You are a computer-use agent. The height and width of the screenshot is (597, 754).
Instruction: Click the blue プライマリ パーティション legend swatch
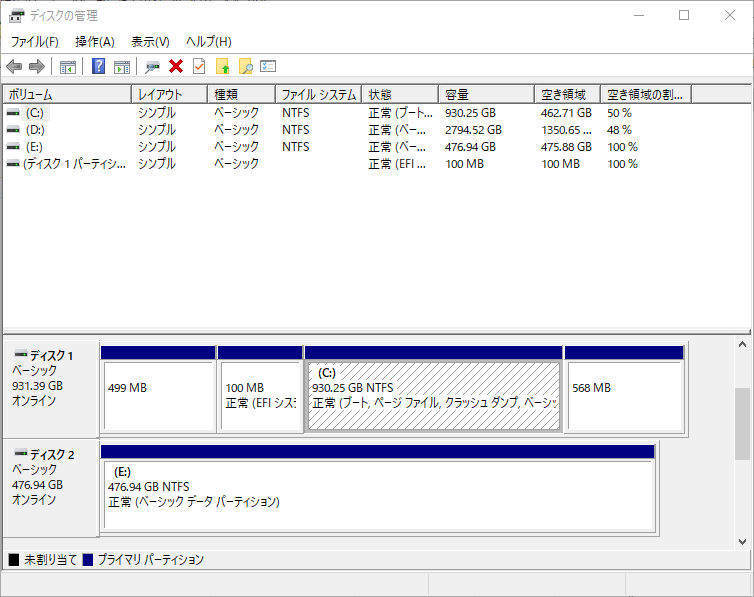pos(88,560)
